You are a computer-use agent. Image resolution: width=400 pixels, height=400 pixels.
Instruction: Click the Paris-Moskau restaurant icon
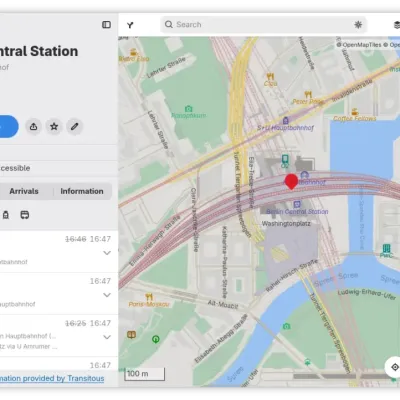point(149,297)
